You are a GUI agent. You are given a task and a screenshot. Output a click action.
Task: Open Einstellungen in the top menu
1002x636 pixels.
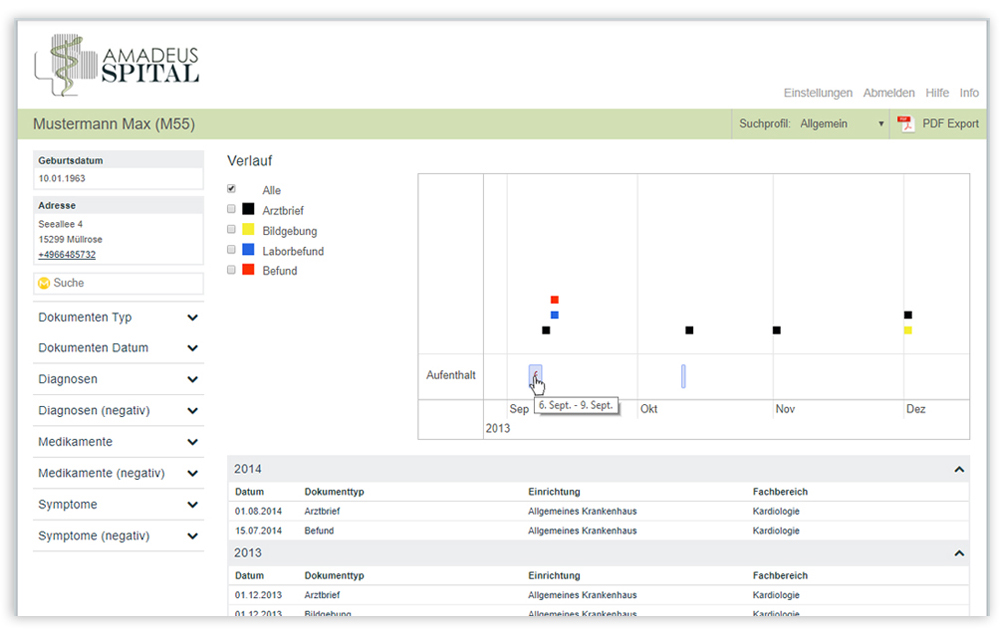[x=817, y=93]
